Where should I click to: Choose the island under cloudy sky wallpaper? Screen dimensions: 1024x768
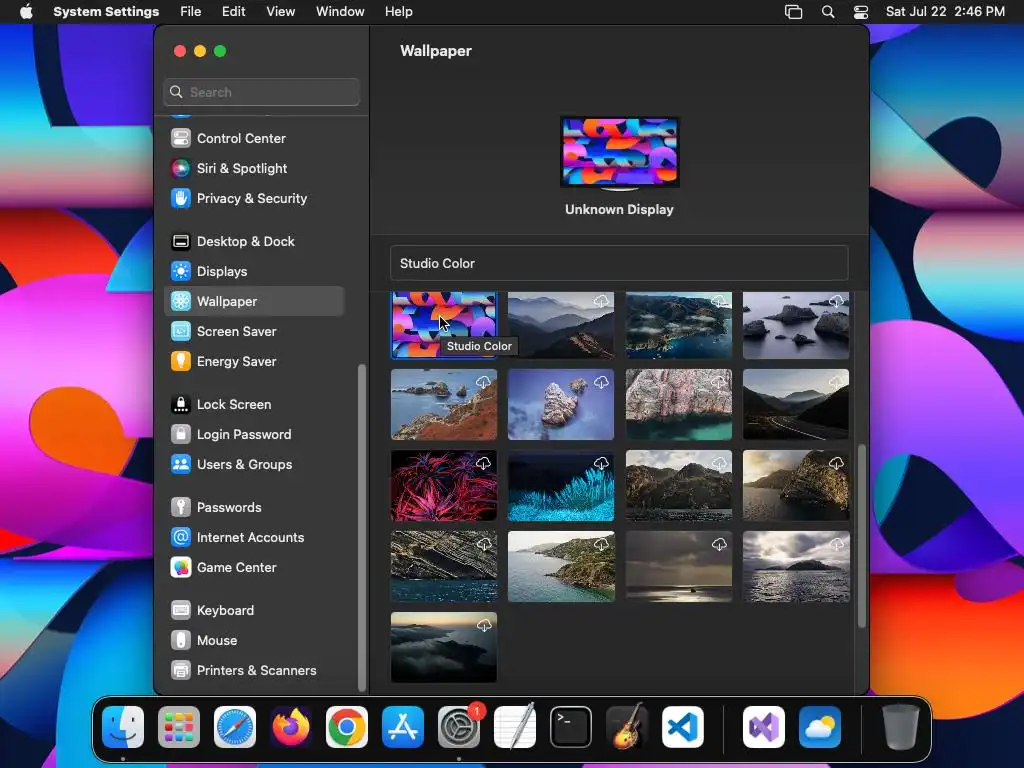coord(796,567)
